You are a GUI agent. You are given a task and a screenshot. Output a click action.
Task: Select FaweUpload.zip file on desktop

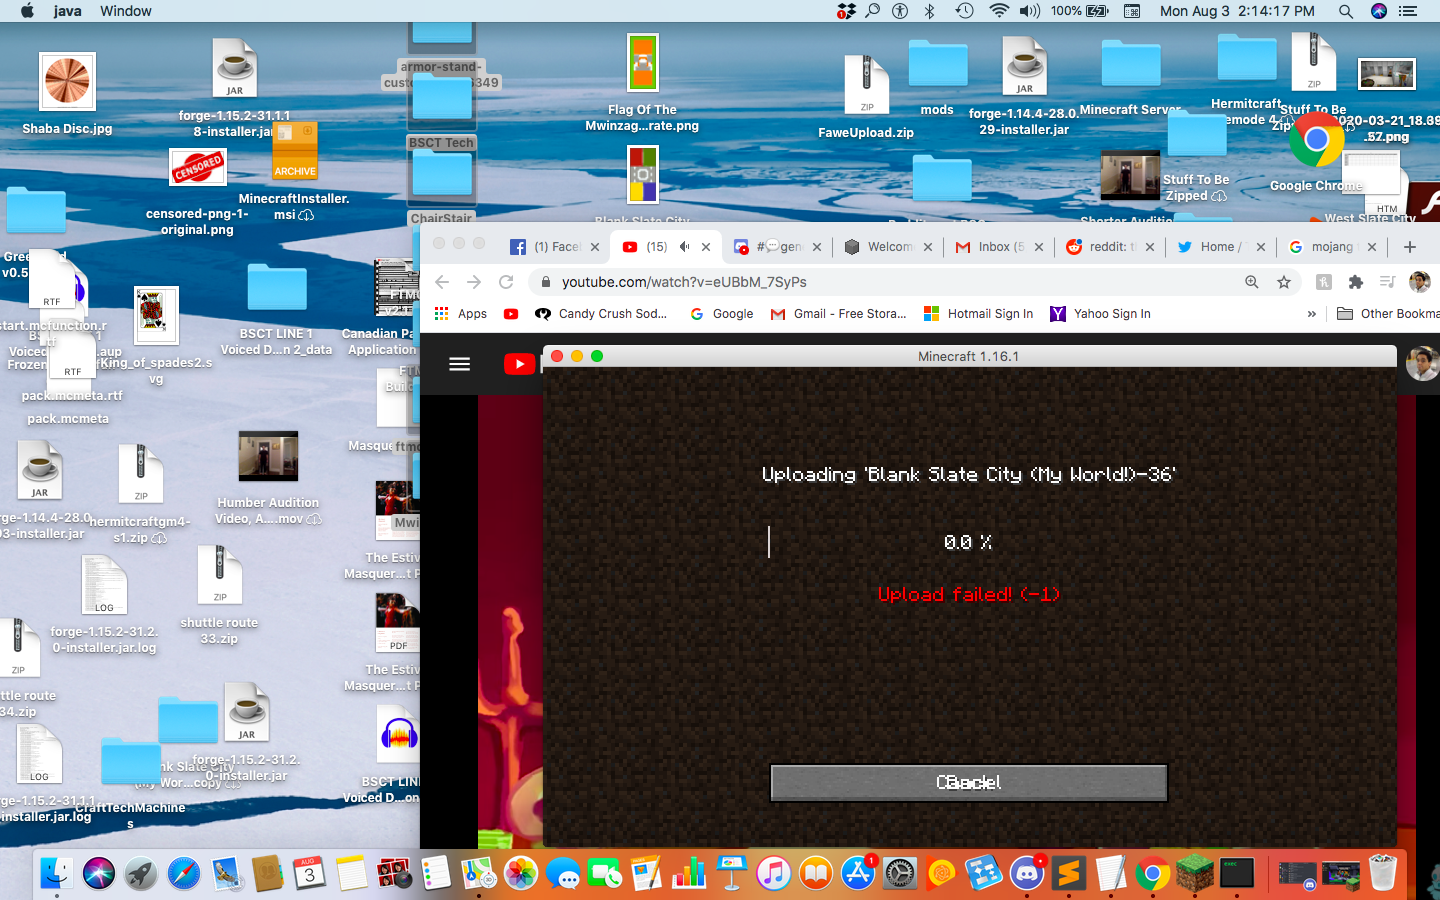pos(866,97)
